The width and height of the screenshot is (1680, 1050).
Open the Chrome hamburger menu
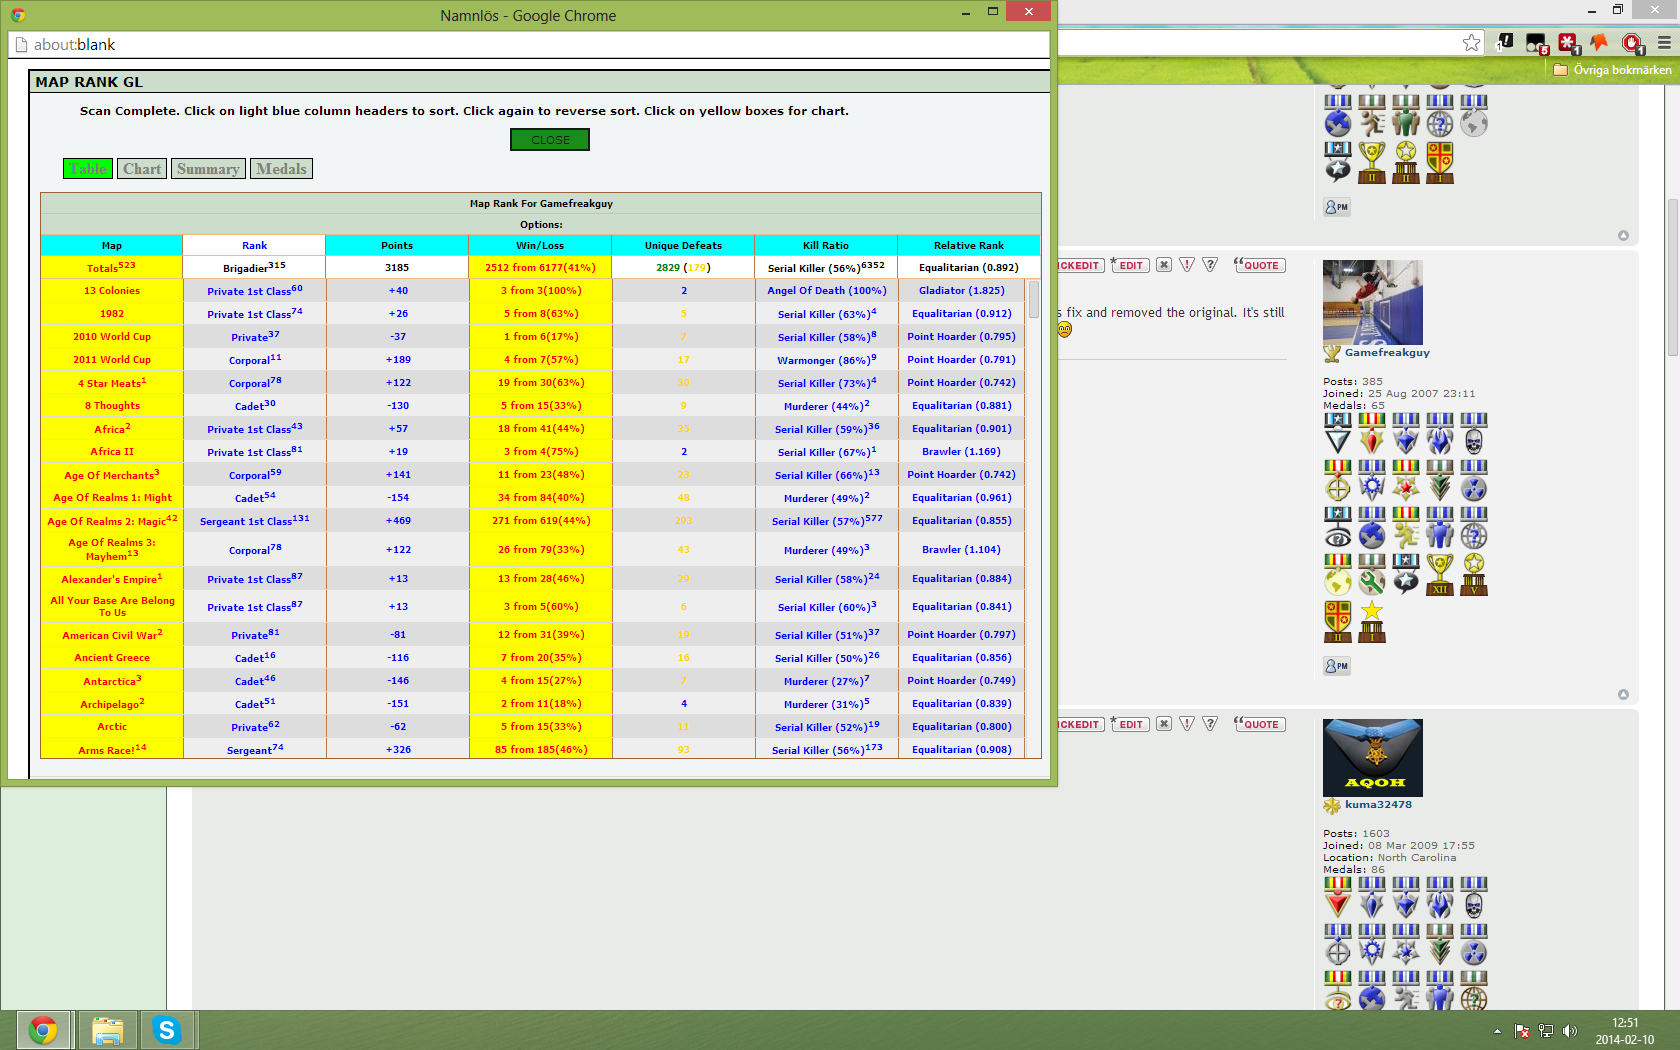(1664, 42)
